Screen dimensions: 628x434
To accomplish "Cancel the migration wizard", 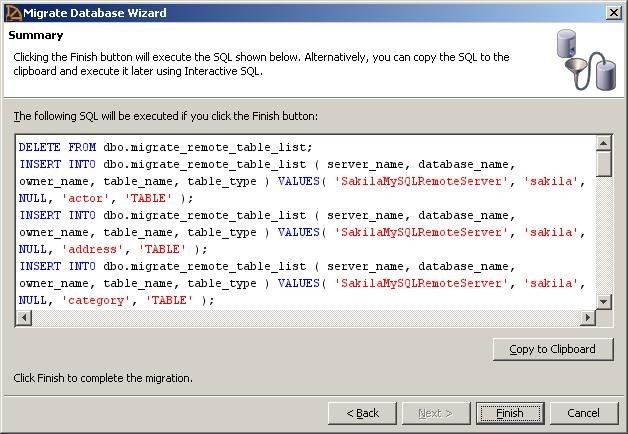I will (583, 413).
